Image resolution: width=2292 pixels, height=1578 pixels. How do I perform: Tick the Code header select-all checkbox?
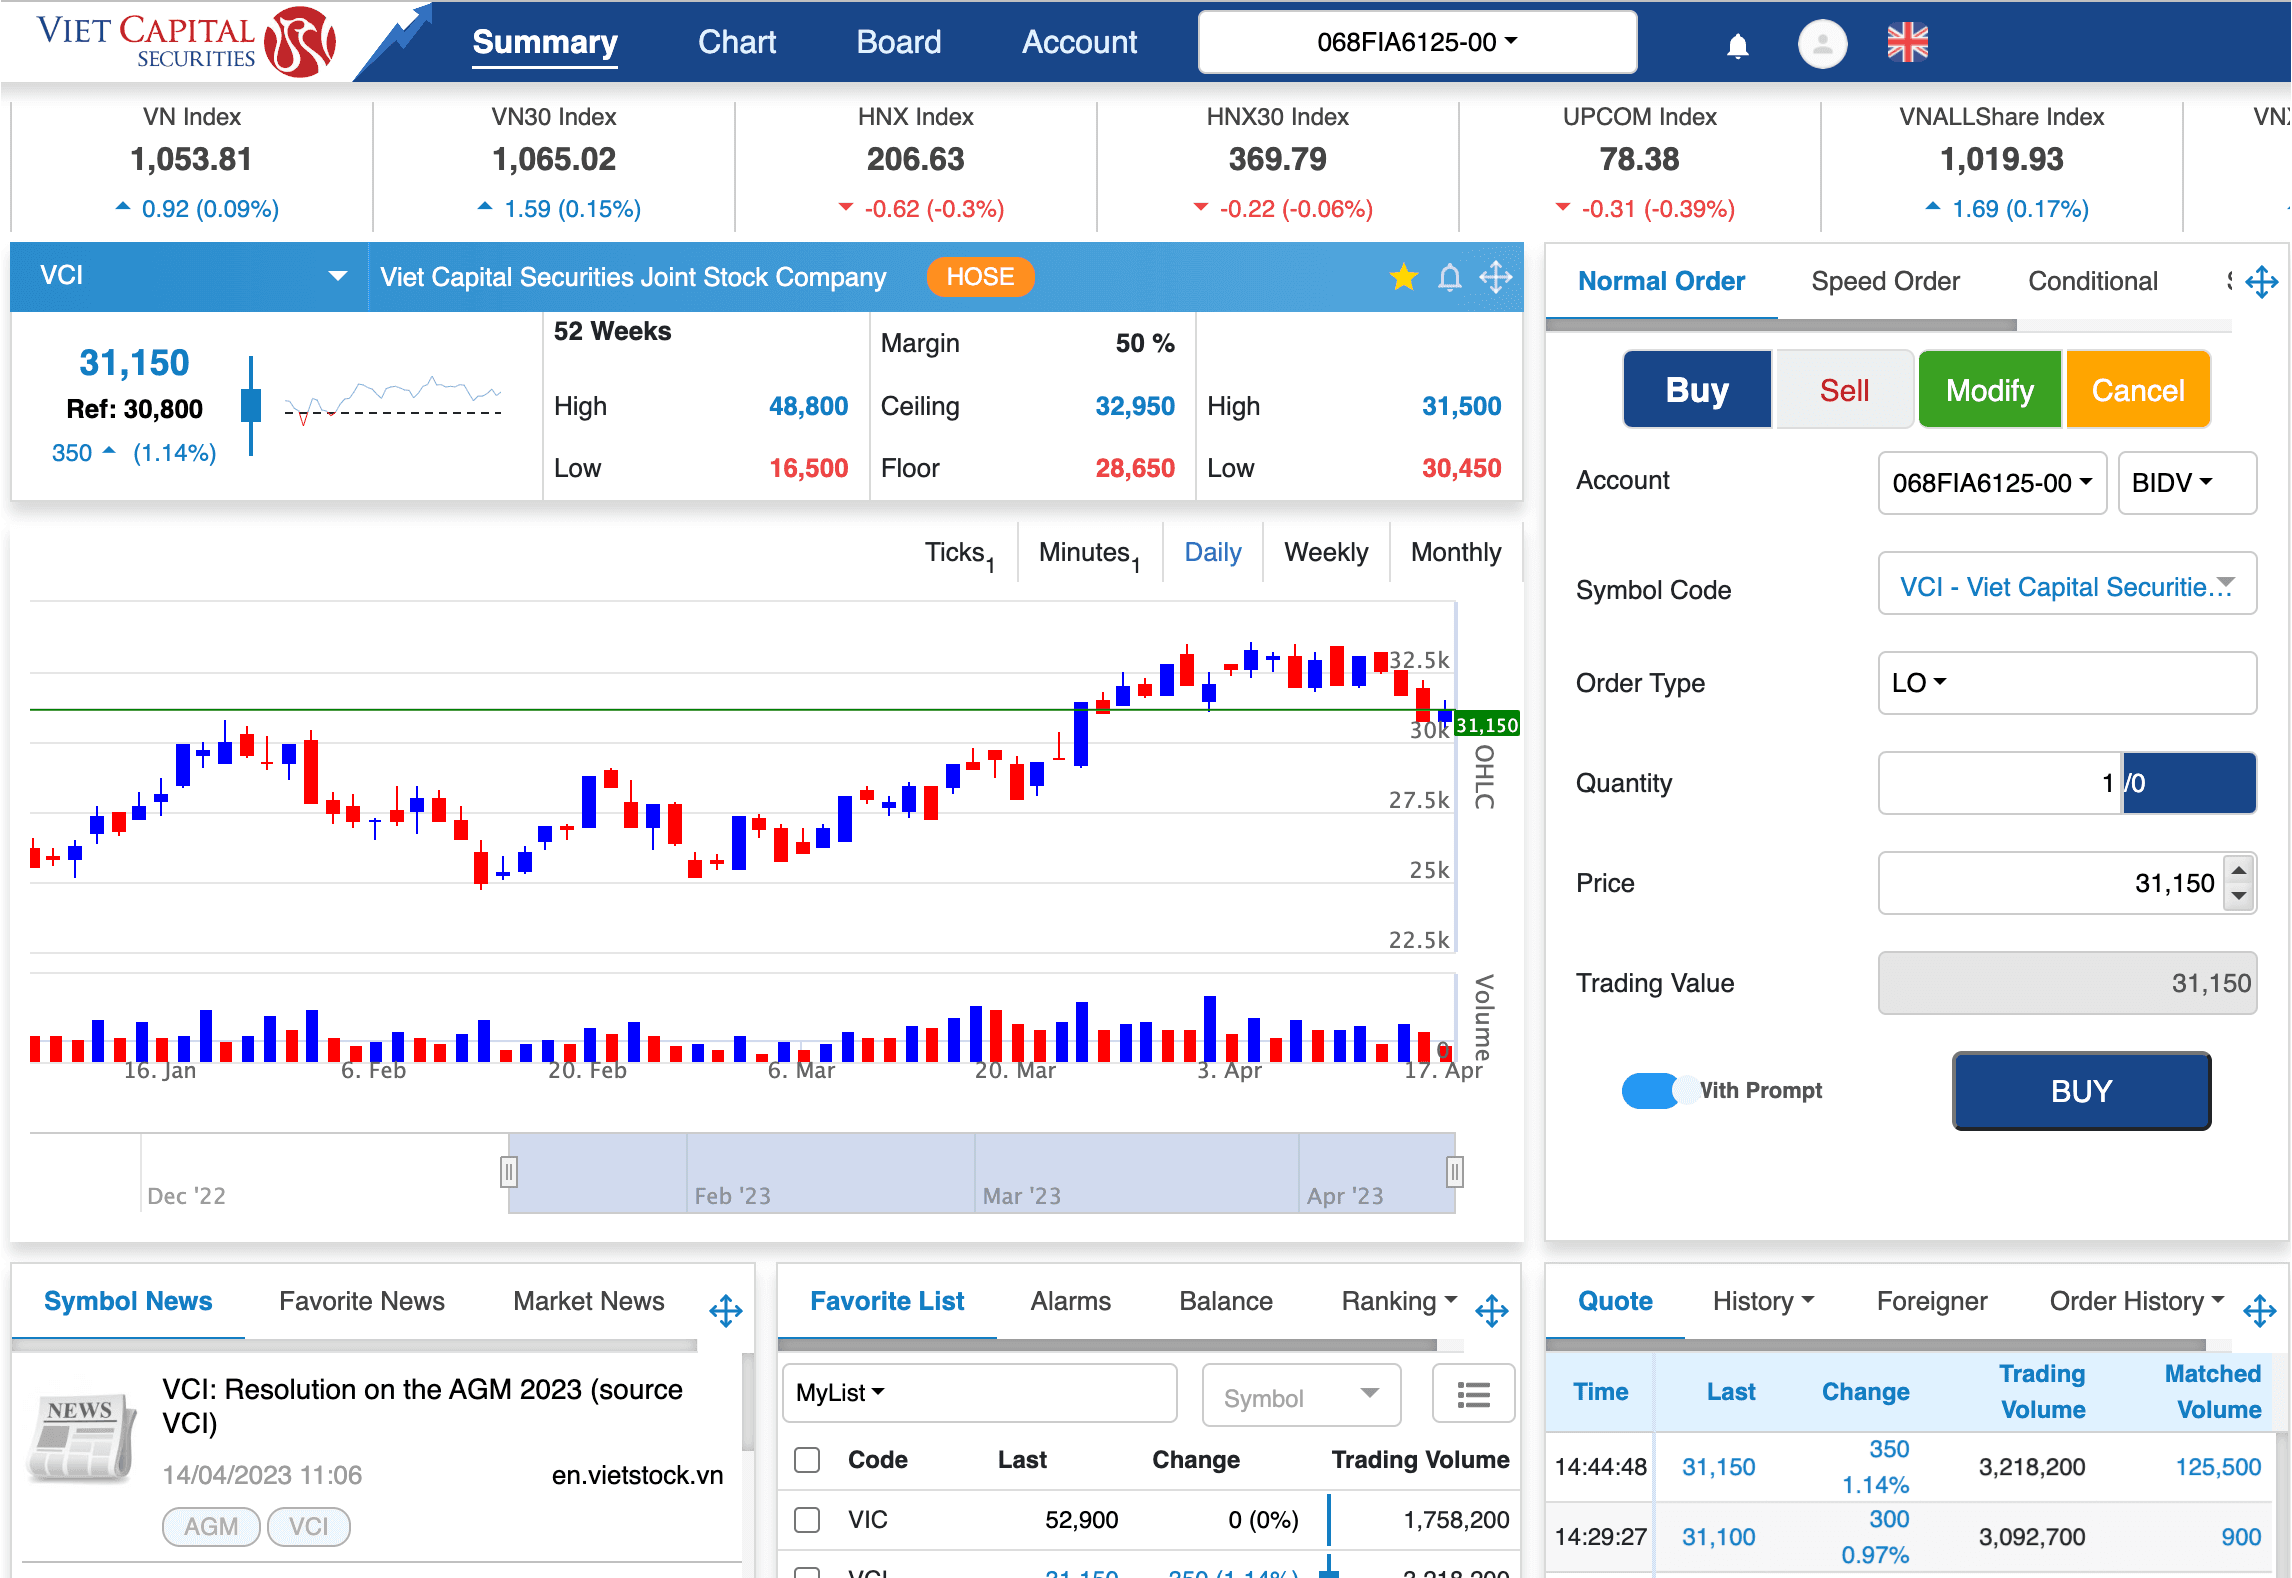(807, 1460)
